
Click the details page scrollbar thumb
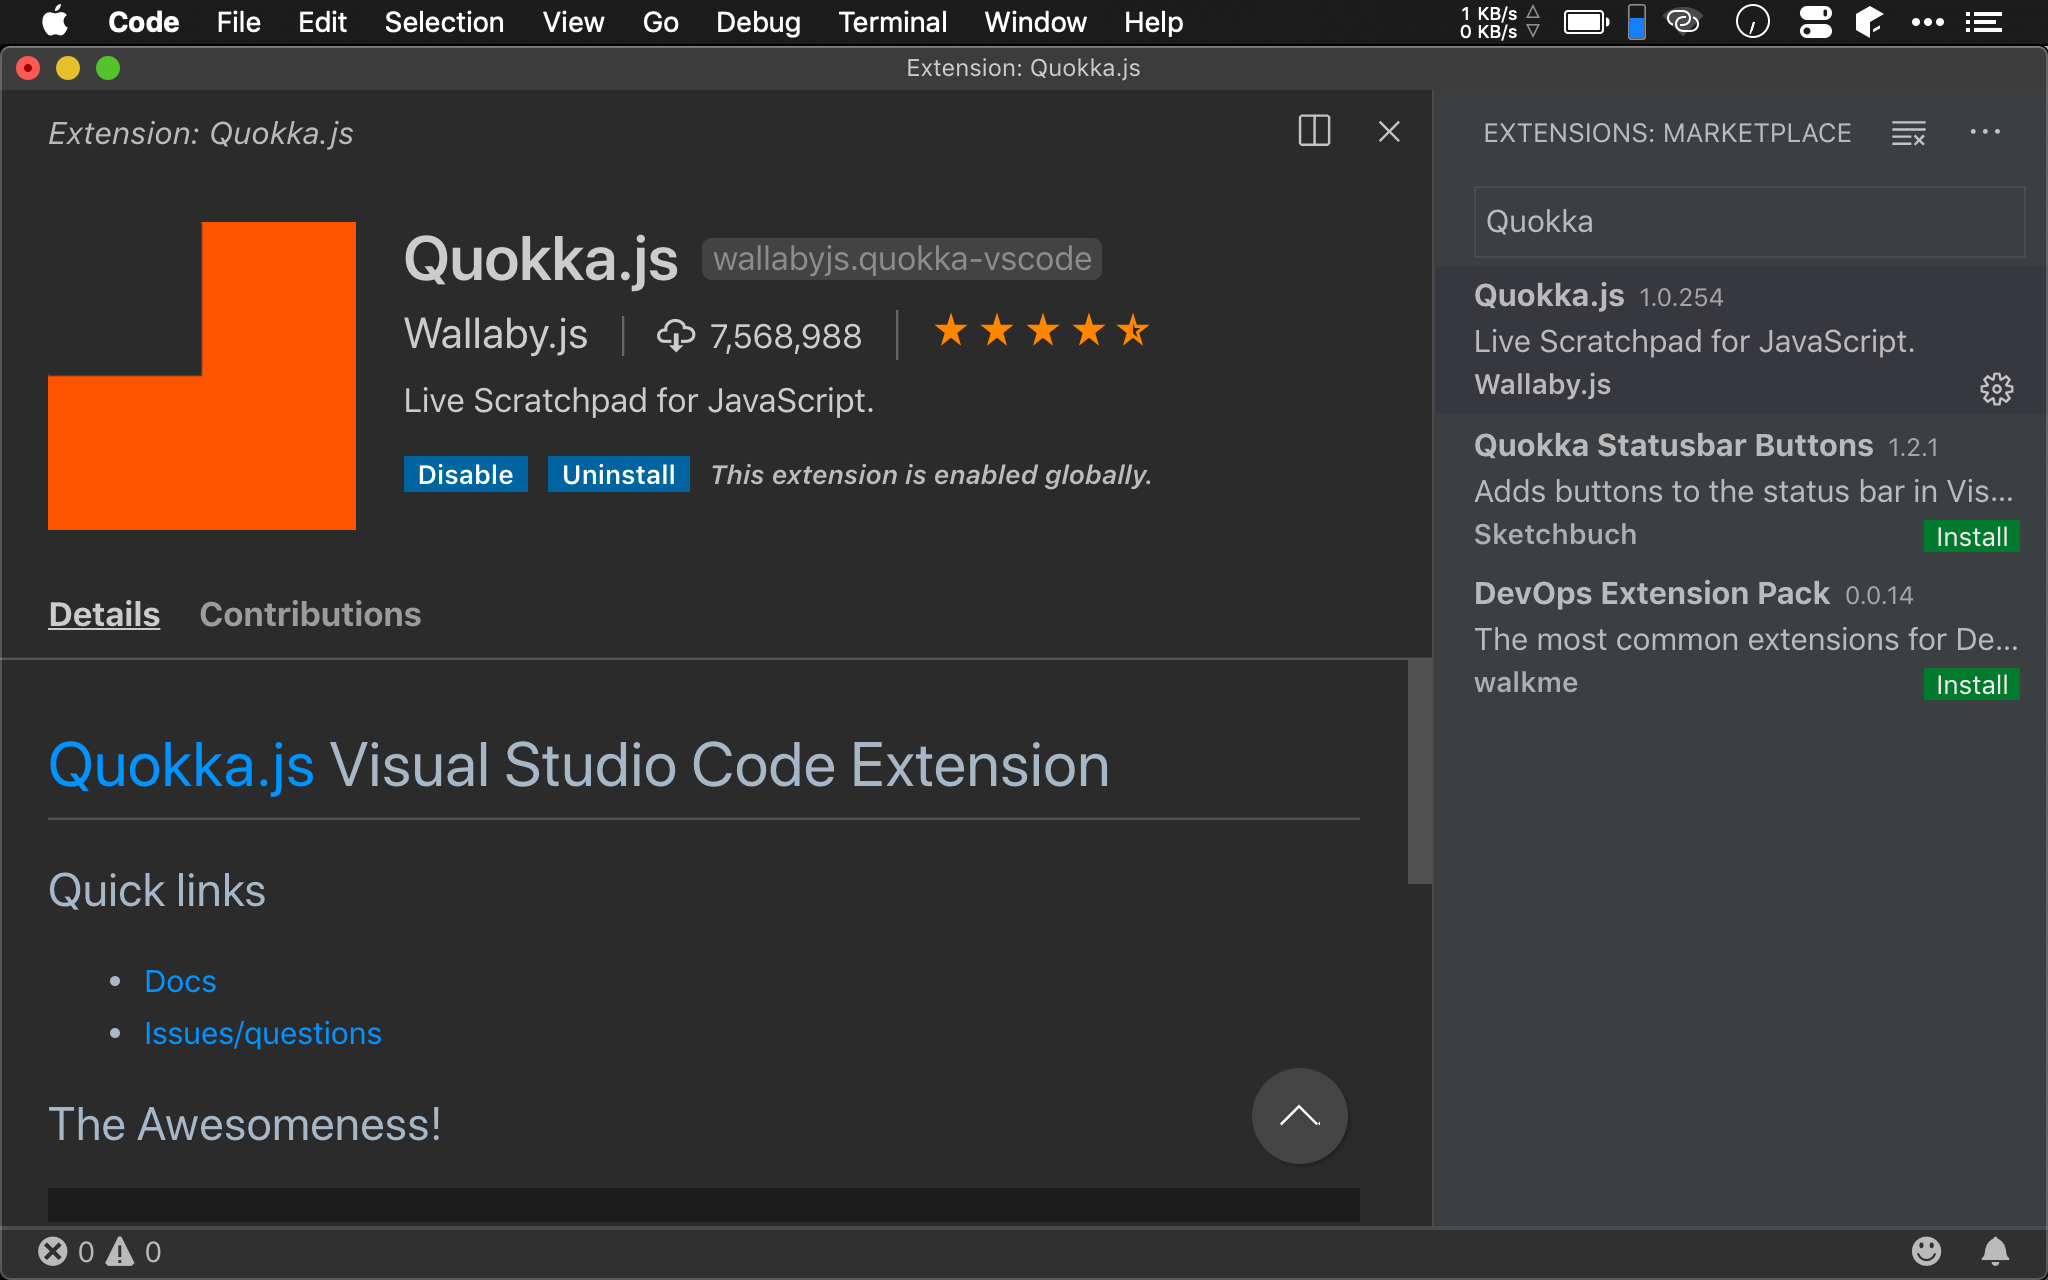pyautogui.click(x=1419, y=771)
